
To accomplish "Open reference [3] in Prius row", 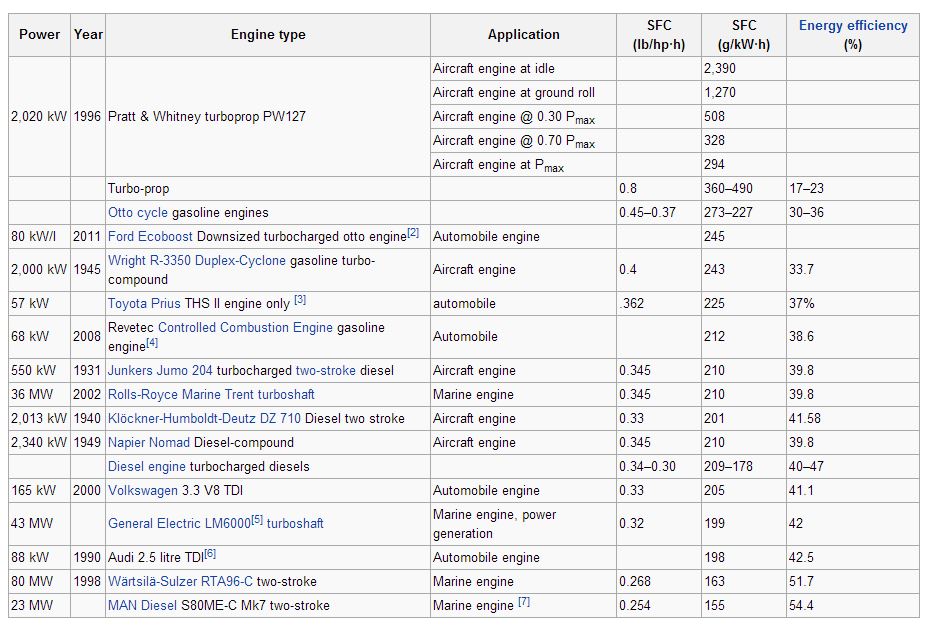I will [300, 300].
